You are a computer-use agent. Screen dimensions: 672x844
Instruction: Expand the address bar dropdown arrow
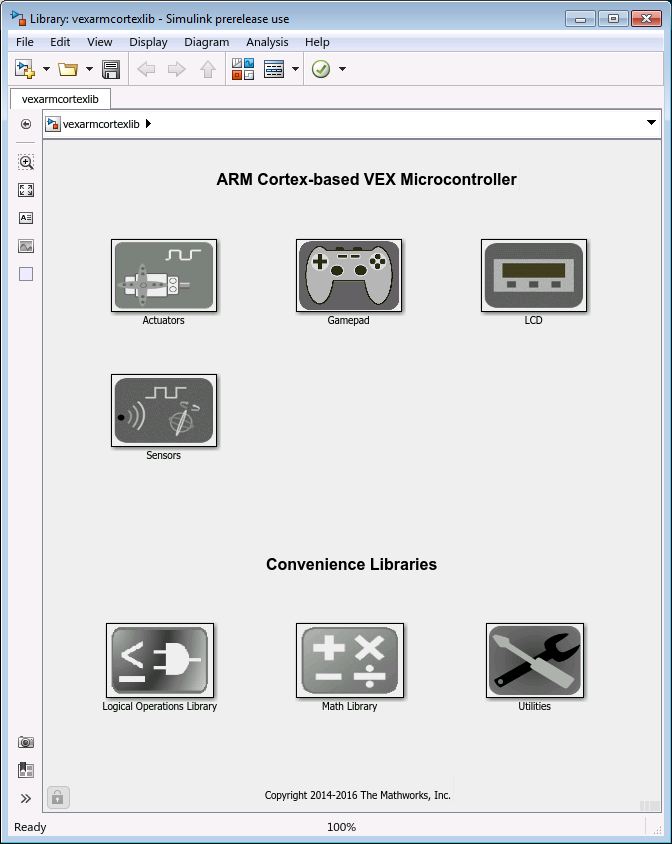[x=651, y=123]
